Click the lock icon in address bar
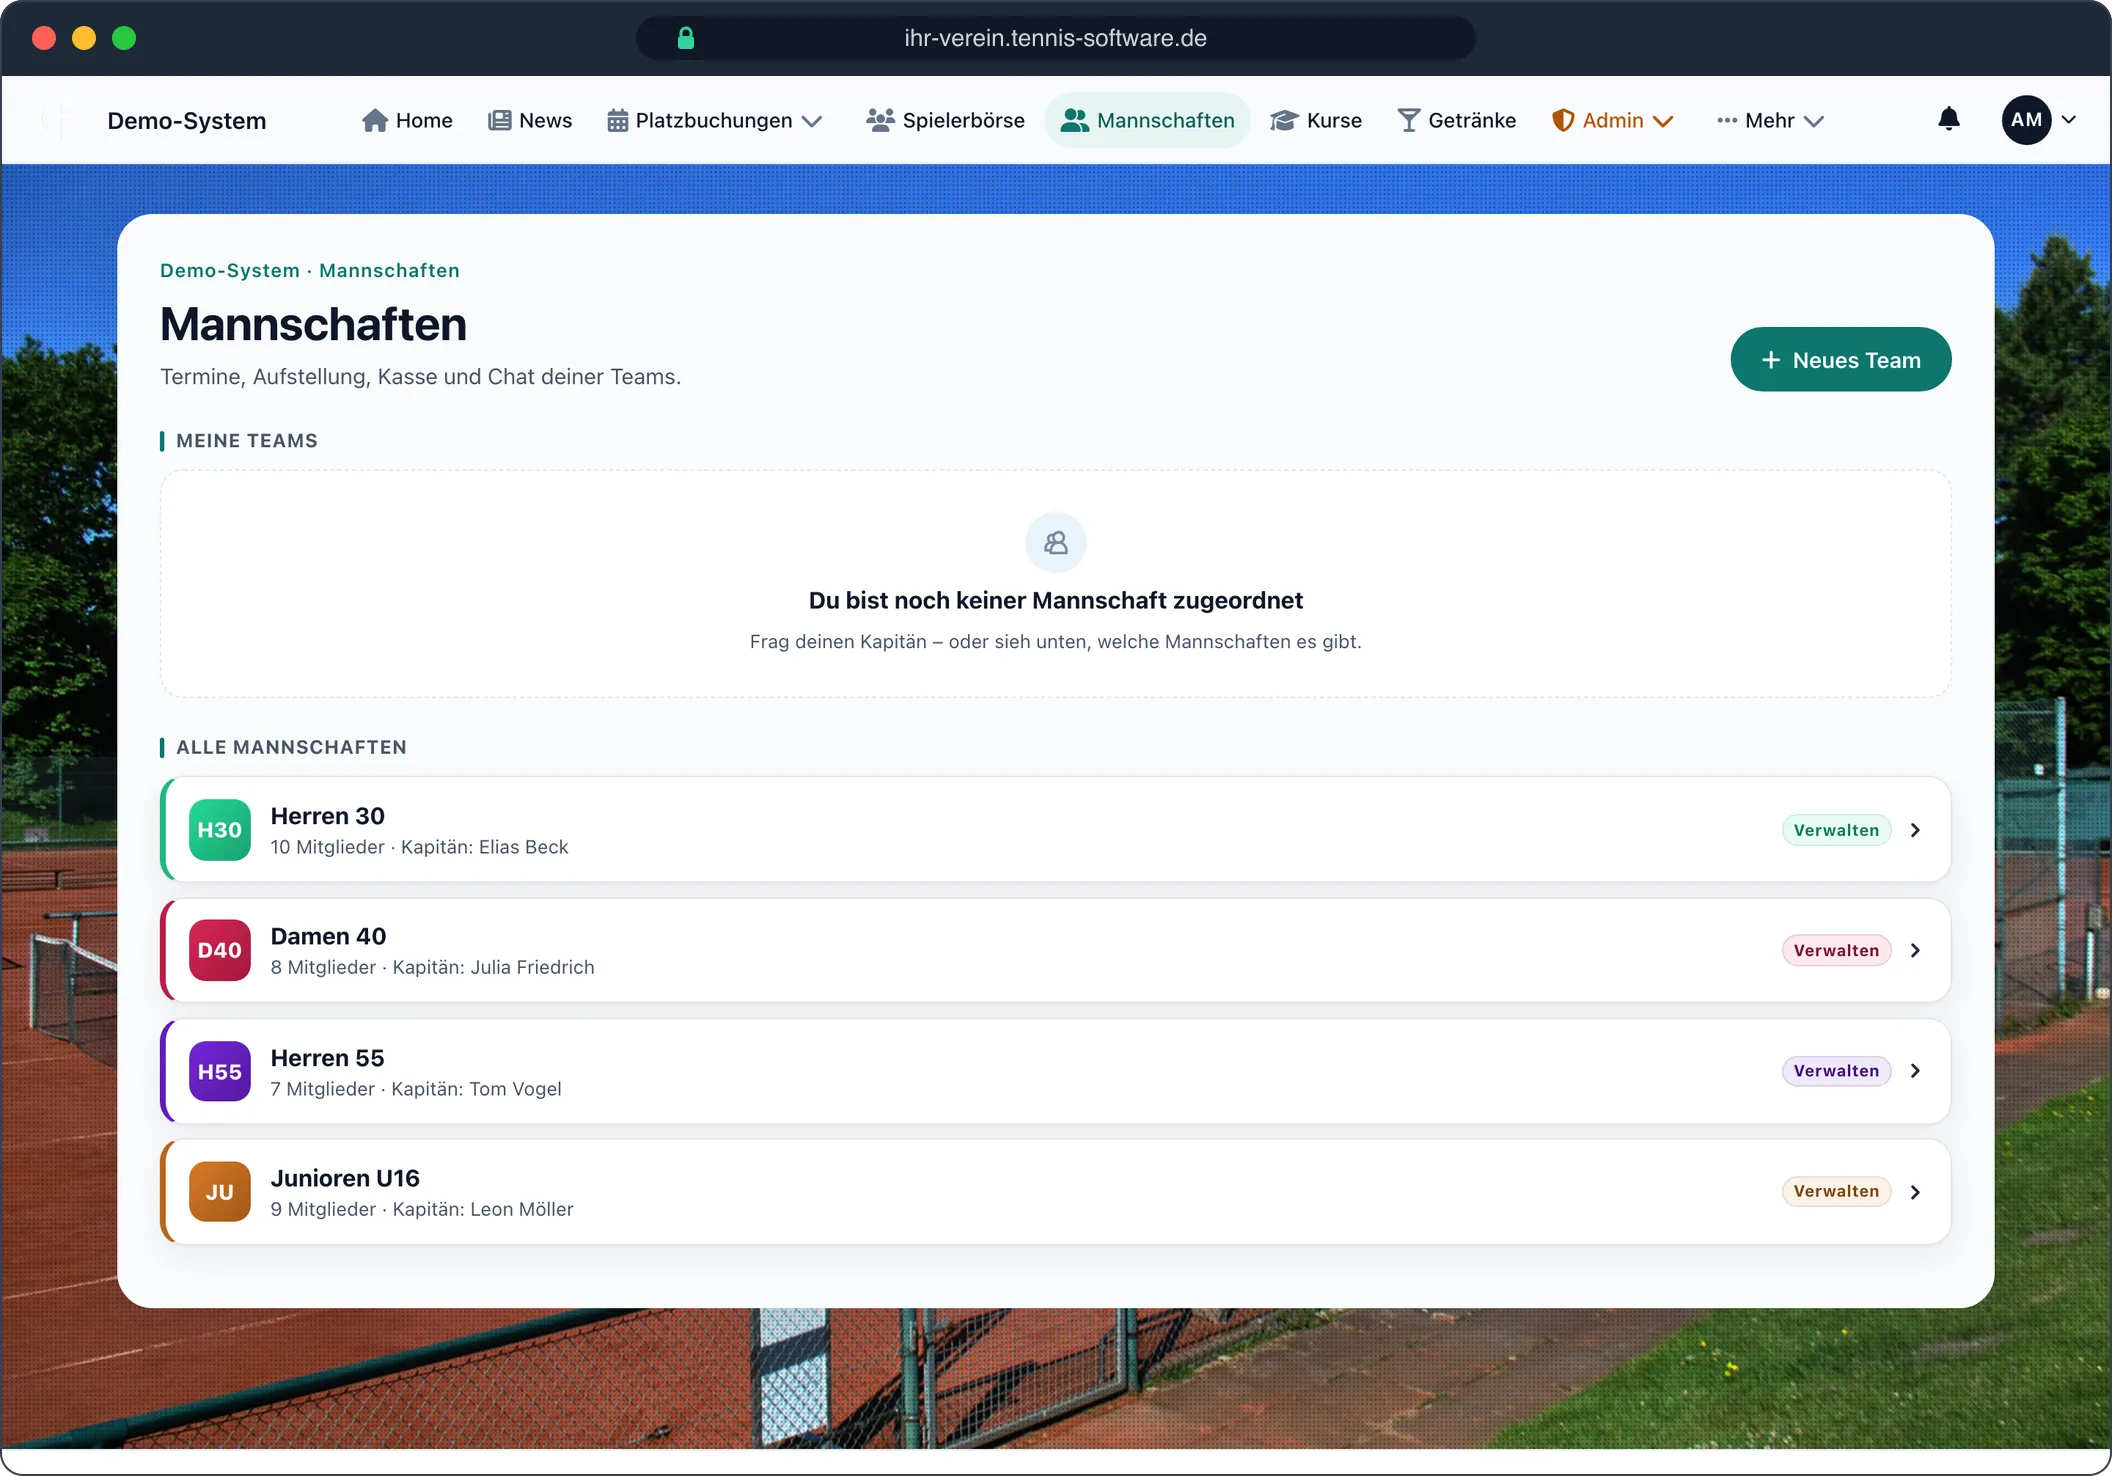The width and height of the screenshot is (2112, 1476). (x=686, y=38)
